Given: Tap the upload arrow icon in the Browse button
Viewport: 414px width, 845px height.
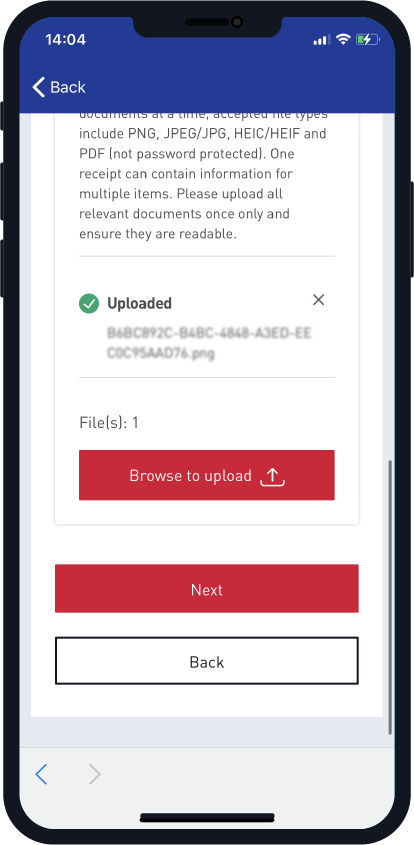Looking at the screenshot, I should point(272,477).
